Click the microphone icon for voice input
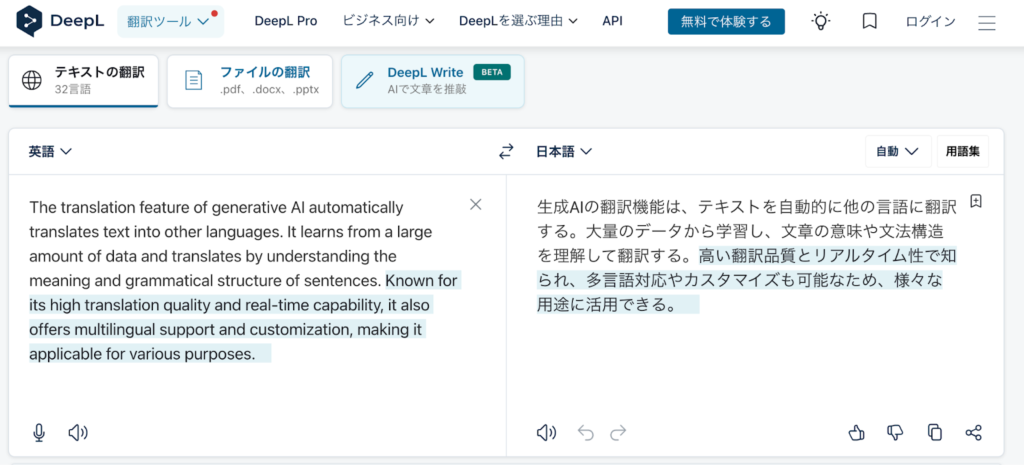The width and height of the screenshot is (1024, 465). coord(39,432)
